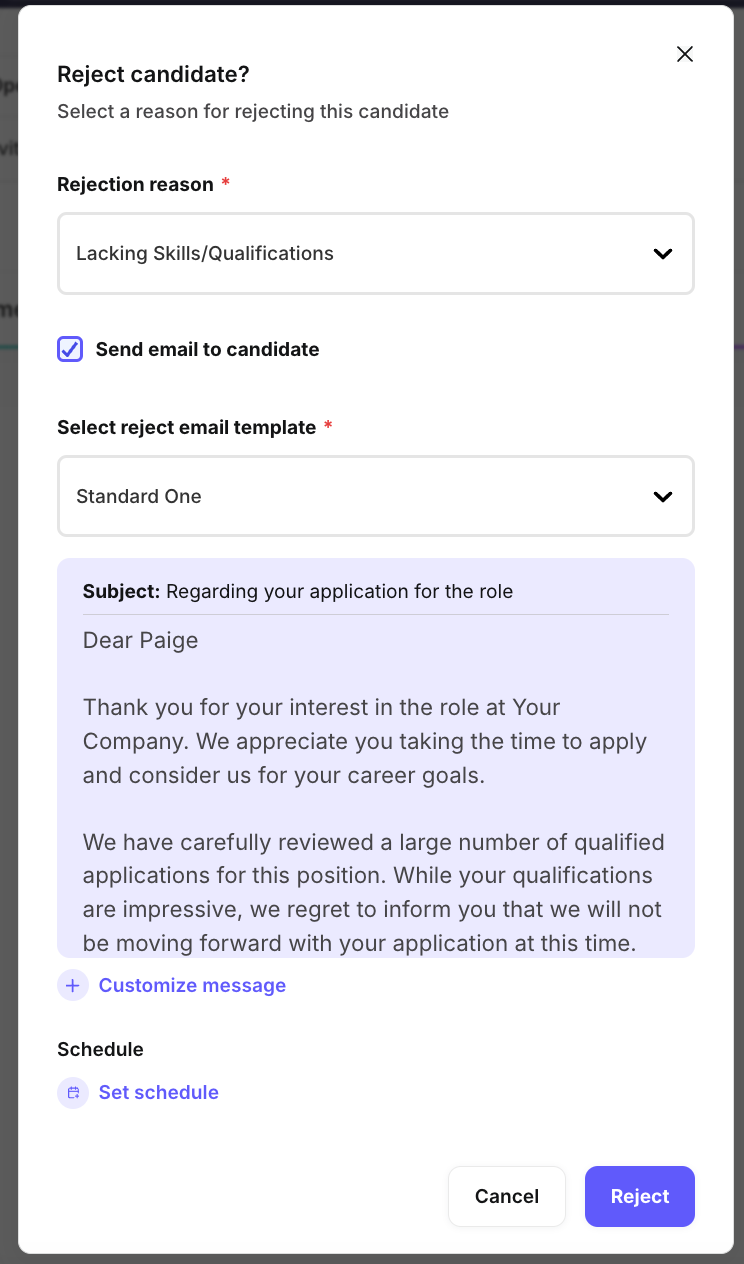Click the 'Rejection reason' field label
Image resolution: width=744 pixels, height=1264 pixels.
(x=135, y=184)
